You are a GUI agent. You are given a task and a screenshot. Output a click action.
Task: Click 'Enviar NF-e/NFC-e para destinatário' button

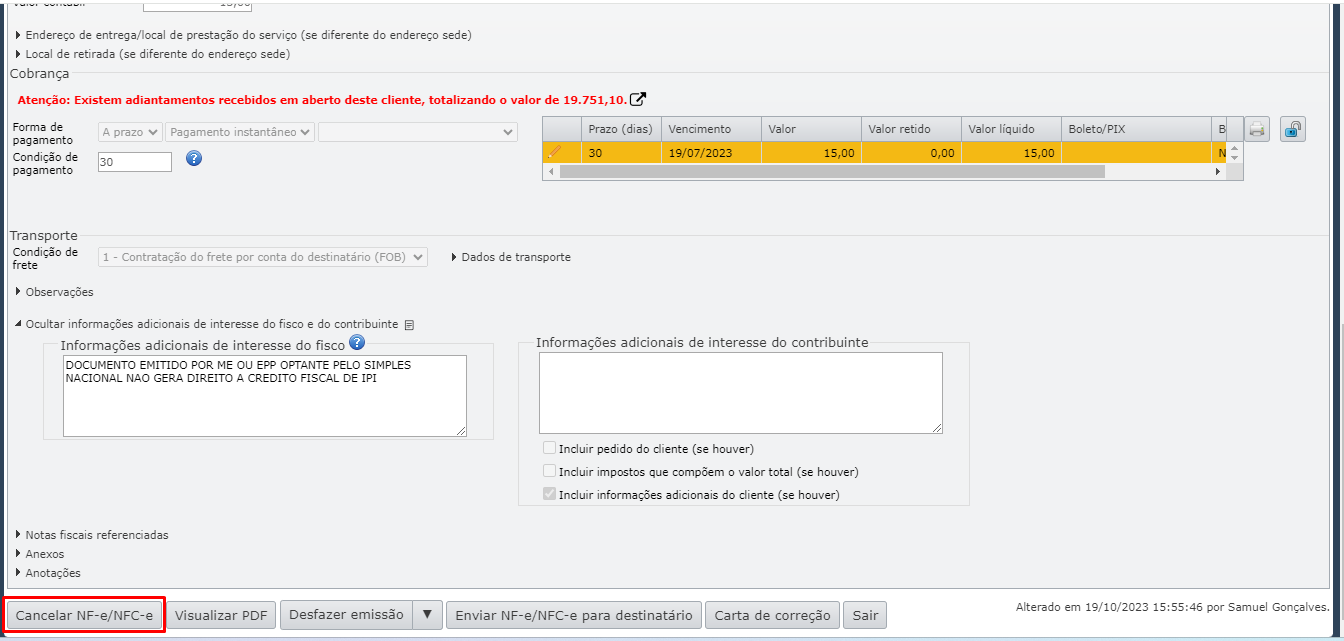(573, 615)
